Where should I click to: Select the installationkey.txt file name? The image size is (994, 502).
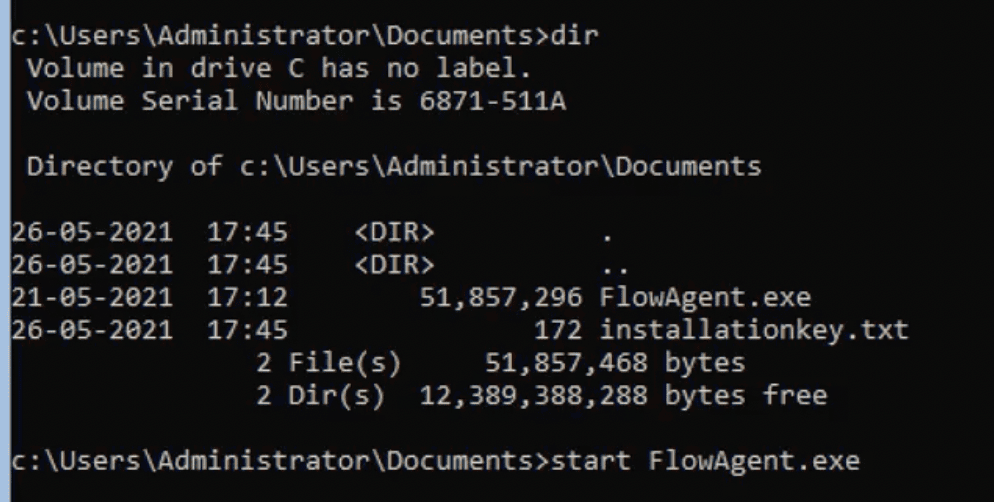(x=753, y=330)
